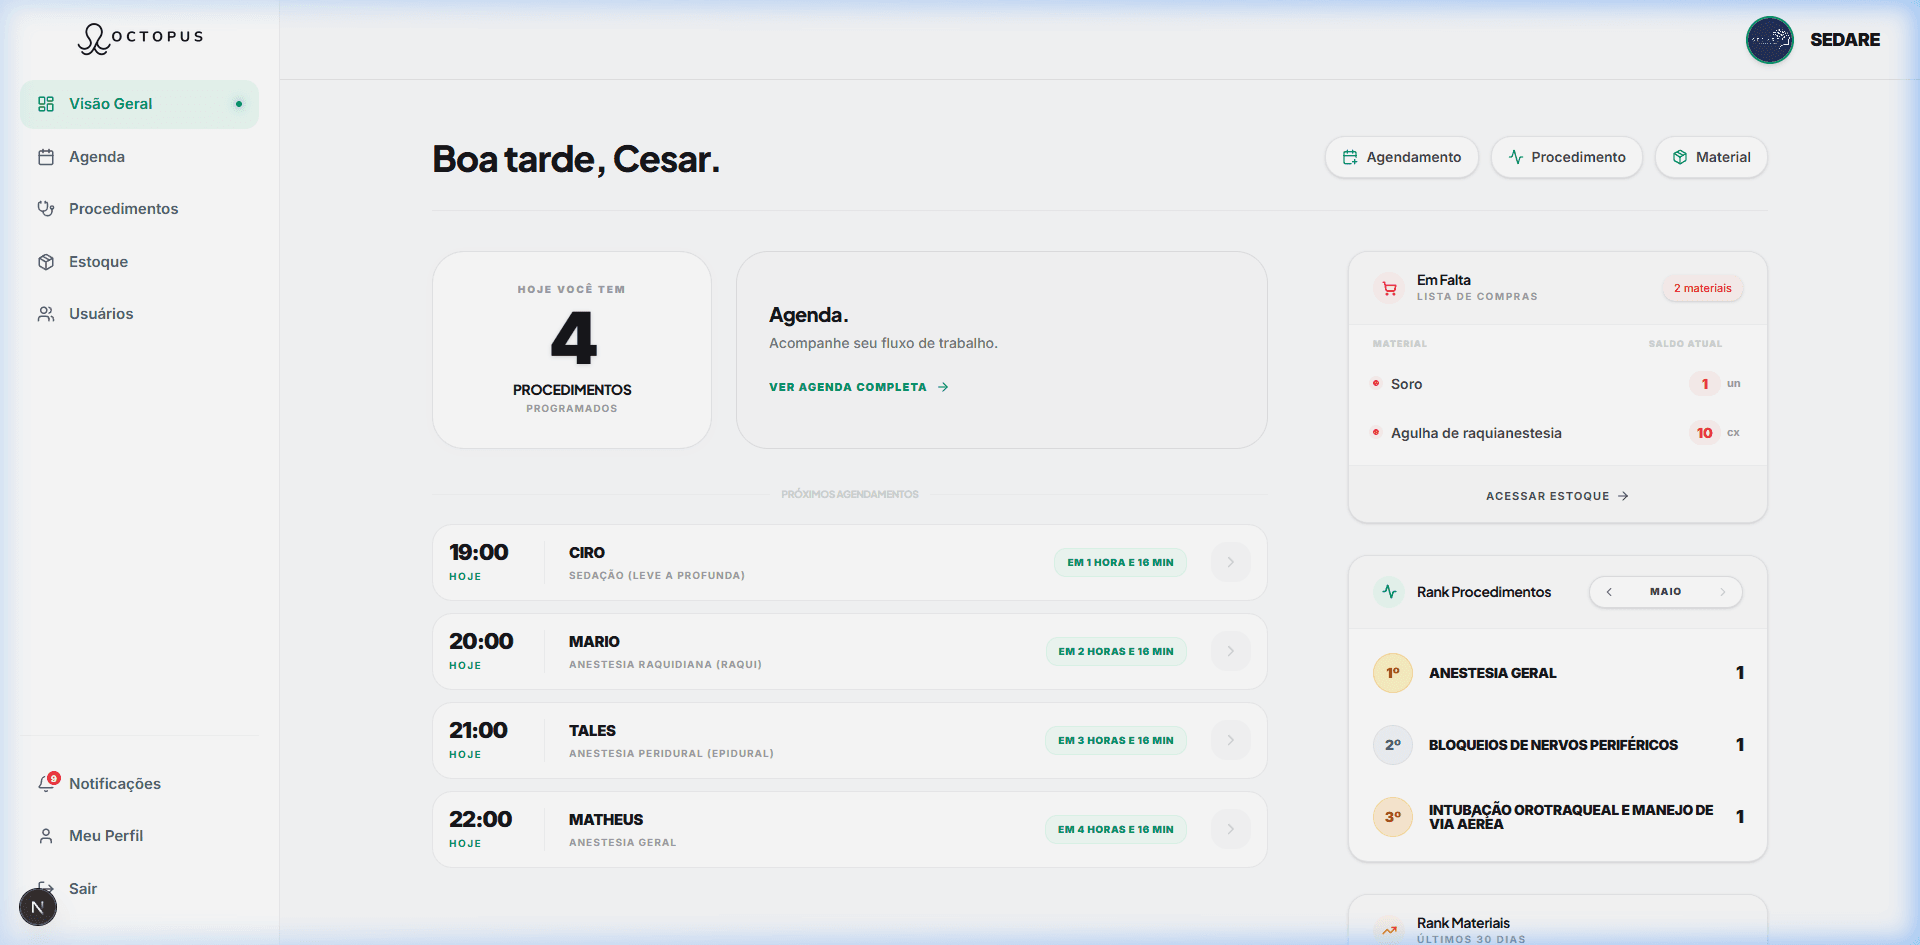Select the MARIO appointment name
The height and width of the screenshot is (945, 1920).
point(594,642)
